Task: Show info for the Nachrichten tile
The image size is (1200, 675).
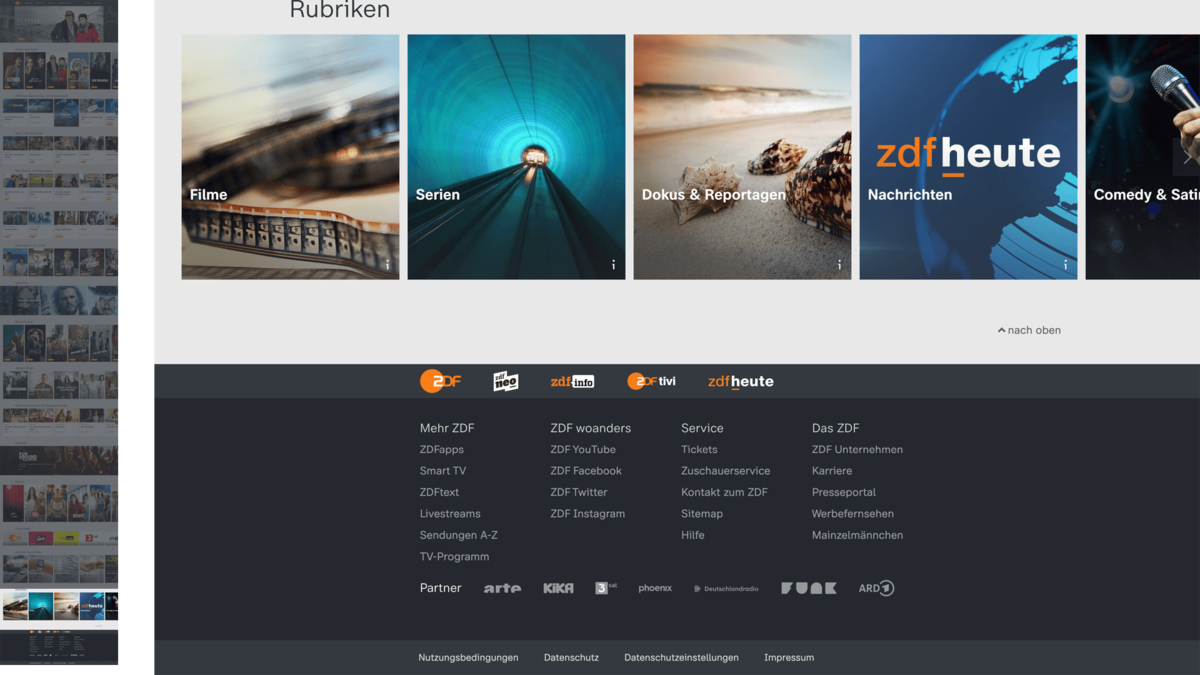Action: [x=1065, y=266]
